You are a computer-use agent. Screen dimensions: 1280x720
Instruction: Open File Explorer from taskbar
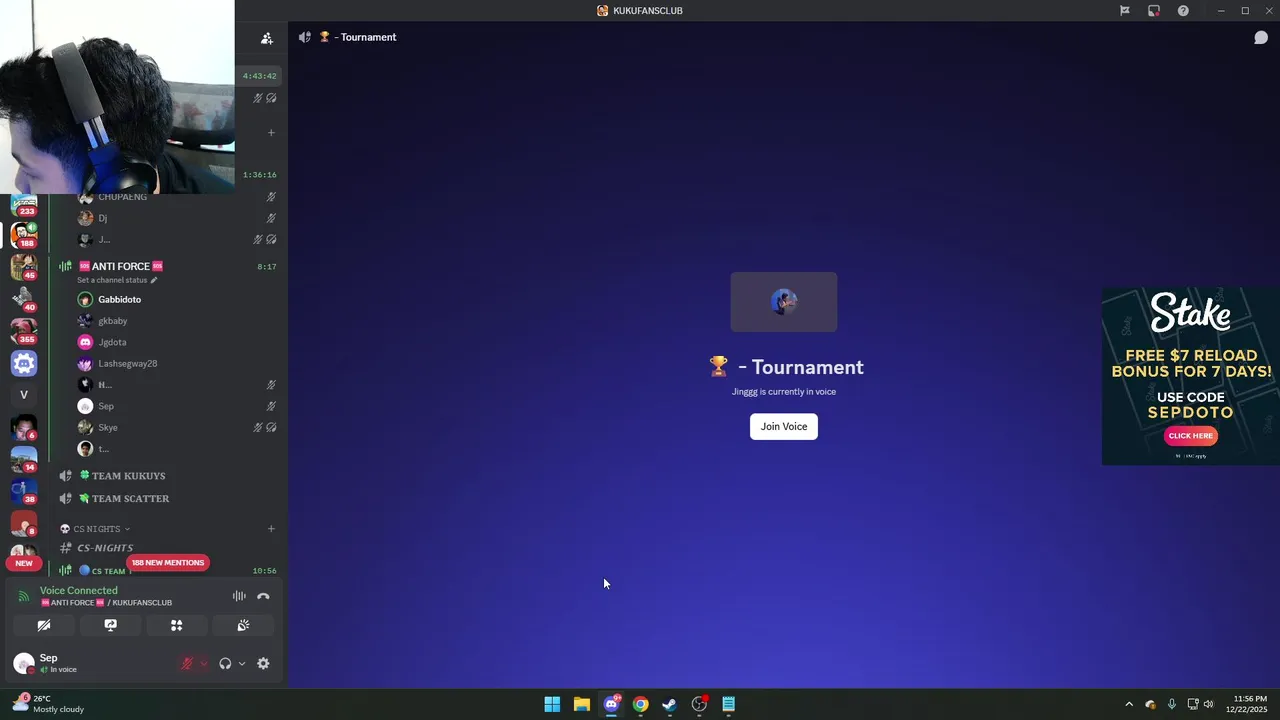[x=582, y=704]
